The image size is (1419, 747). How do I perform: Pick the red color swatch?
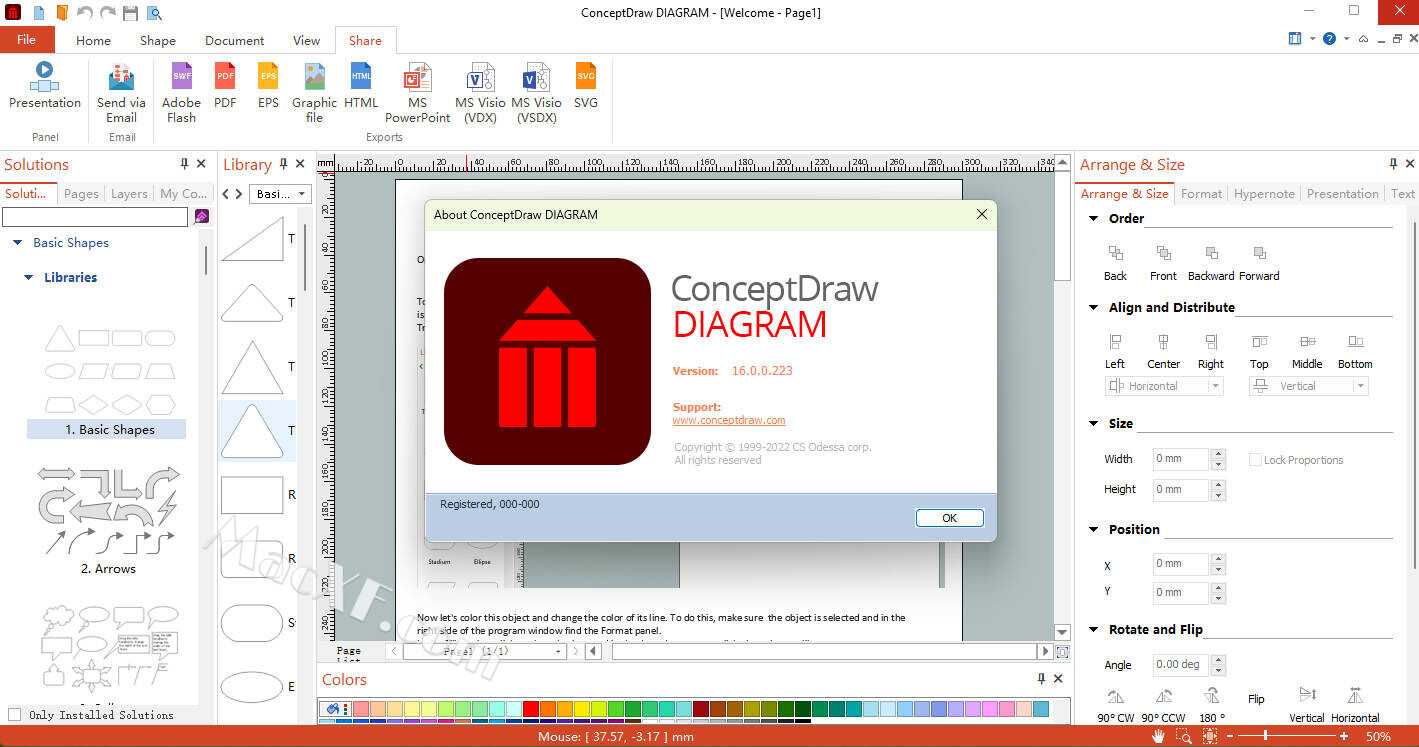[x=531, y=709]
